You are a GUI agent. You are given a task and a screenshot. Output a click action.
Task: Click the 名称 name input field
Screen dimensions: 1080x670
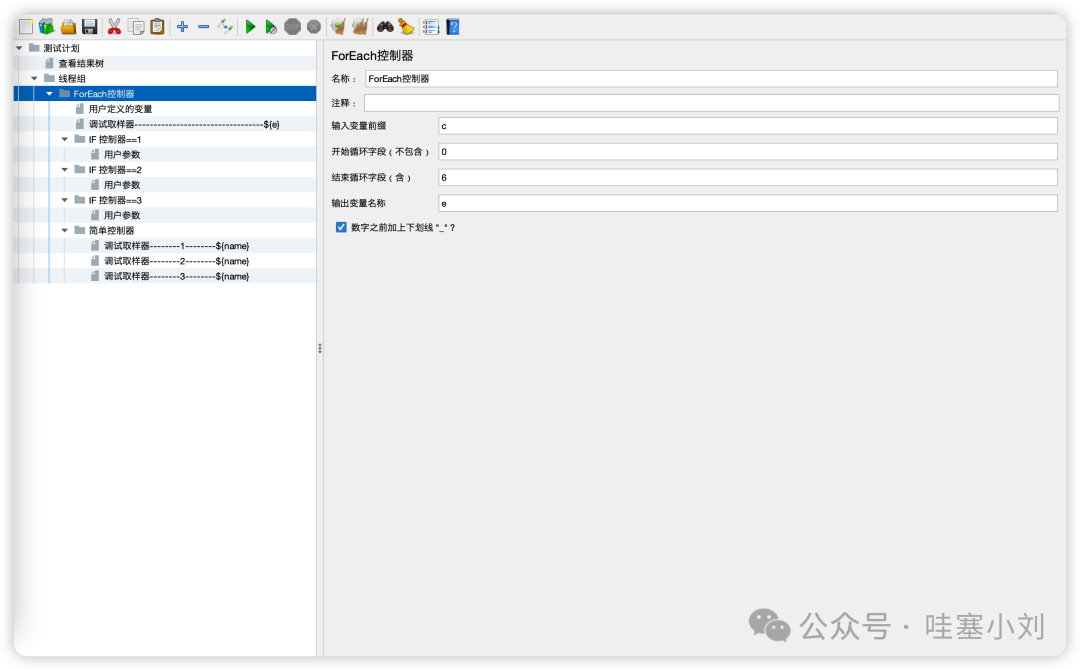[x=712, y=78]
